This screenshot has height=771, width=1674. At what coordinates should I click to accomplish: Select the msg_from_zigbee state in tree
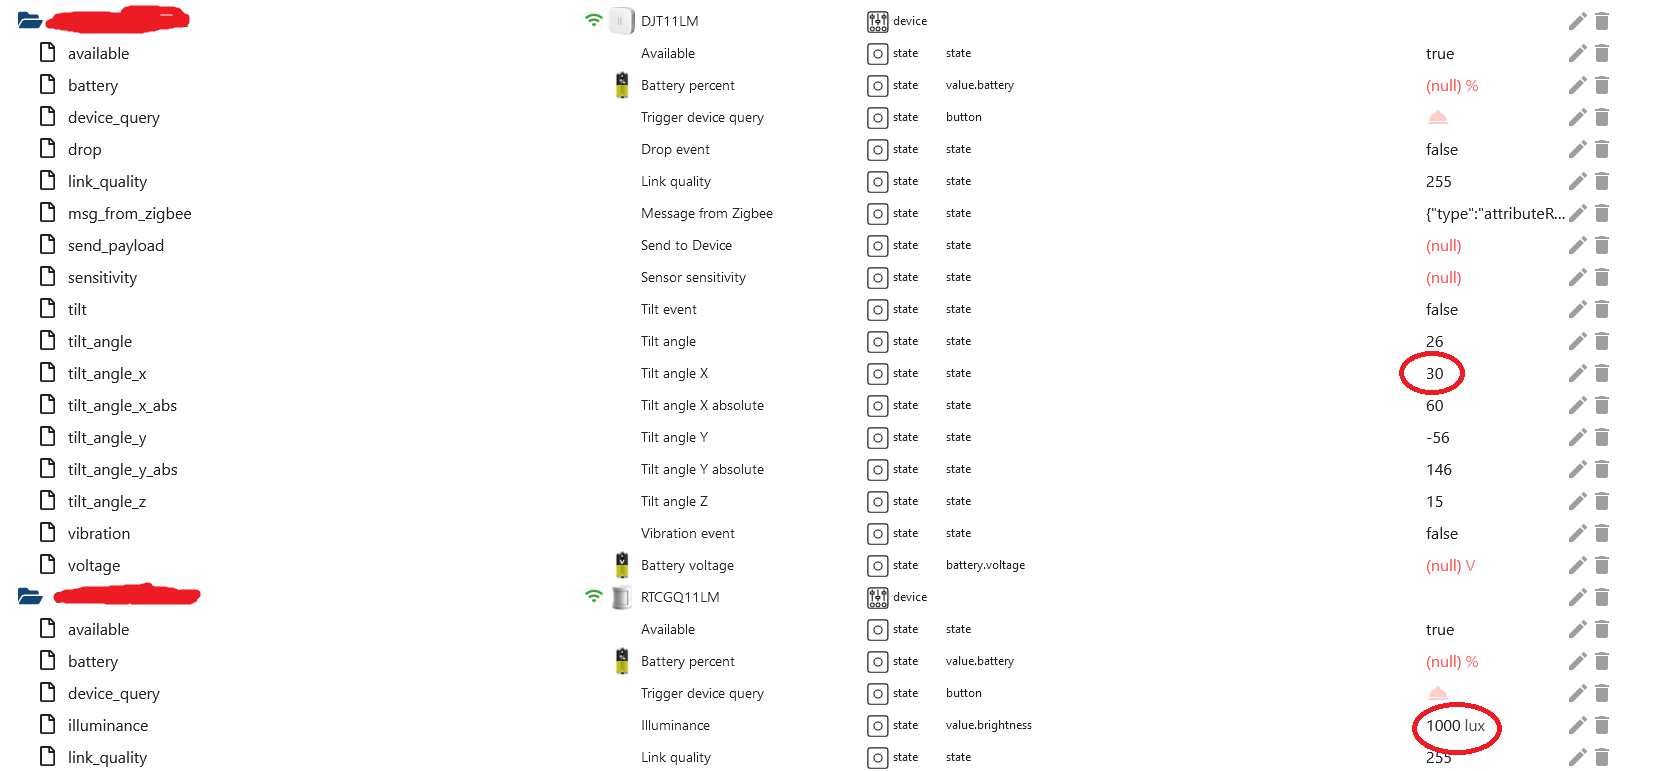pos(129,213)
